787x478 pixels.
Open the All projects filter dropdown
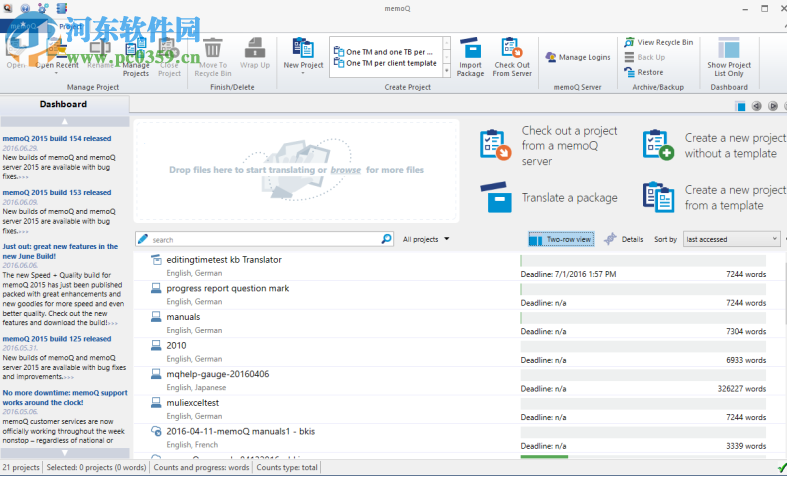pyautogui.click(x=426, y=240)
